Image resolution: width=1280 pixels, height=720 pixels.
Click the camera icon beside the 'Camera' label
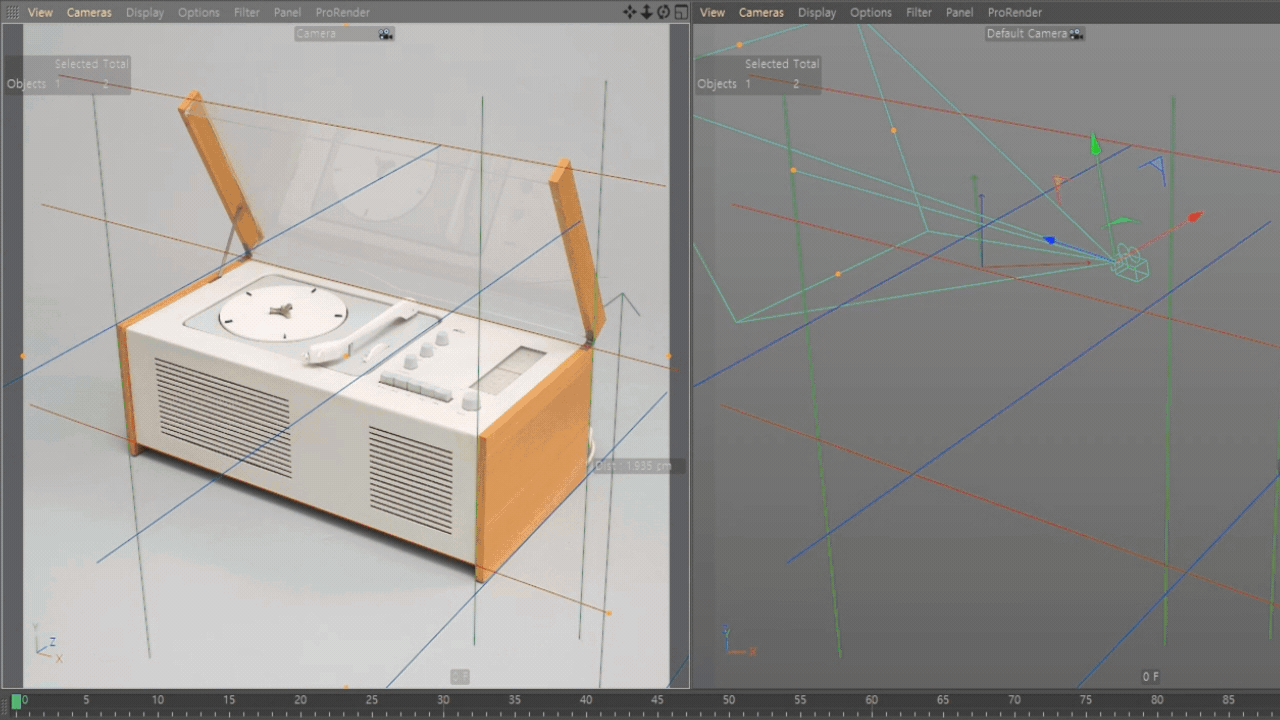click(x=386, y=34)
